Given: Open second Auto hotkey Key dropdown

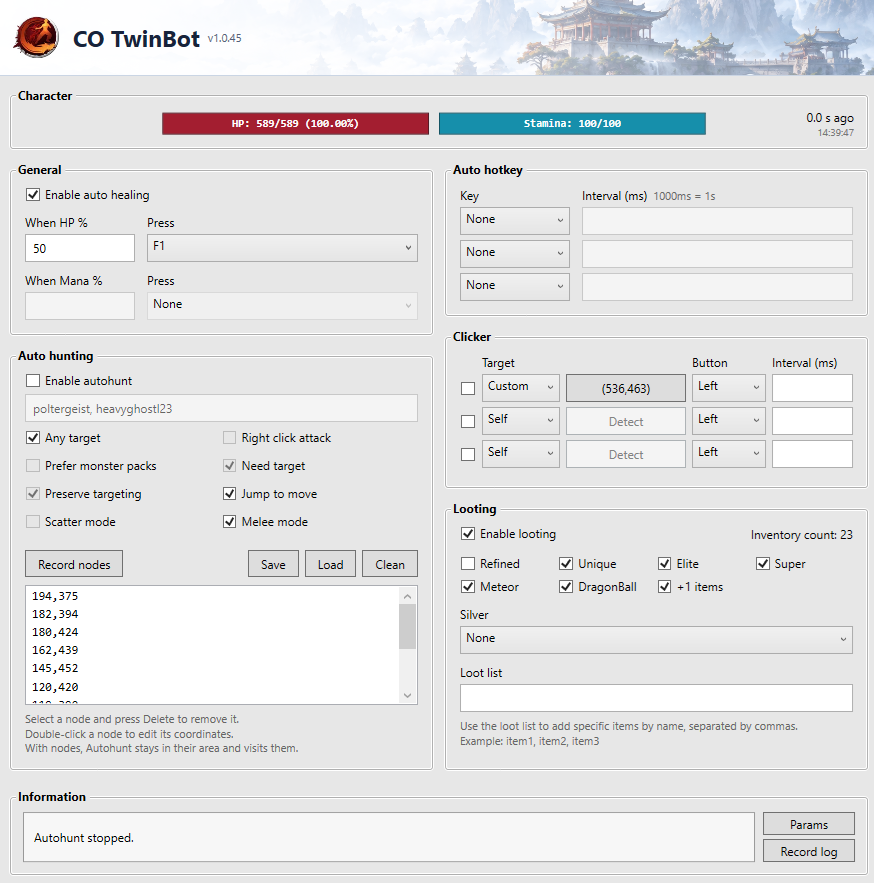Looking at the screenshot, I should pyautogui.click(x=515, y=253).
